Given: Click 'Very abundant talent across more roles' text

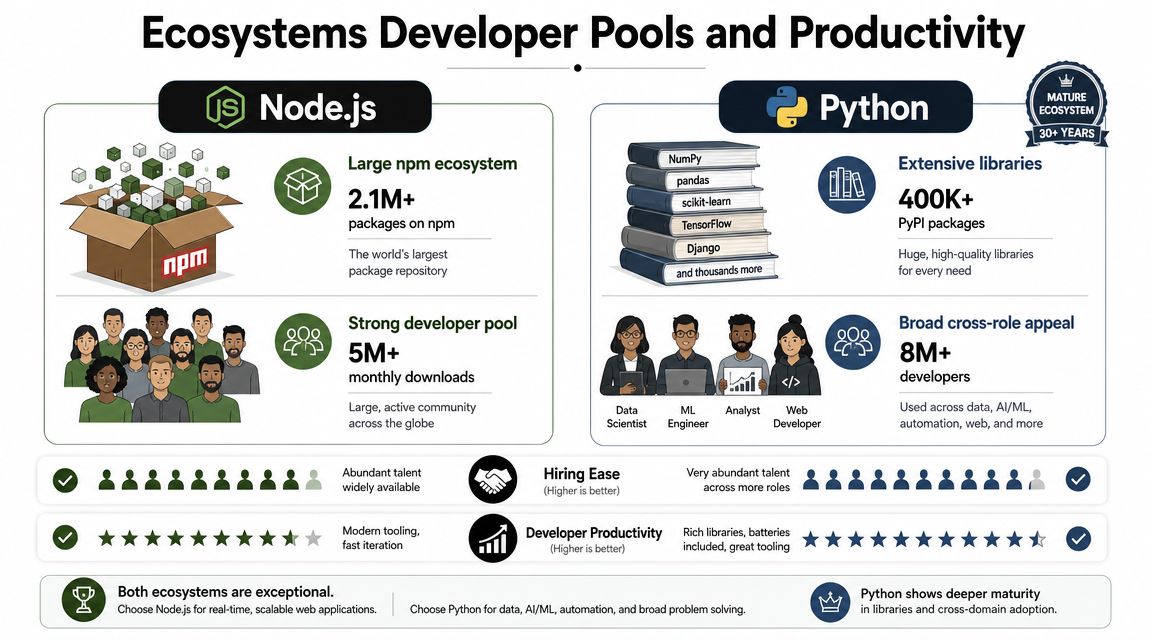Looking at the screenshot, I should (x=738, y=480).
